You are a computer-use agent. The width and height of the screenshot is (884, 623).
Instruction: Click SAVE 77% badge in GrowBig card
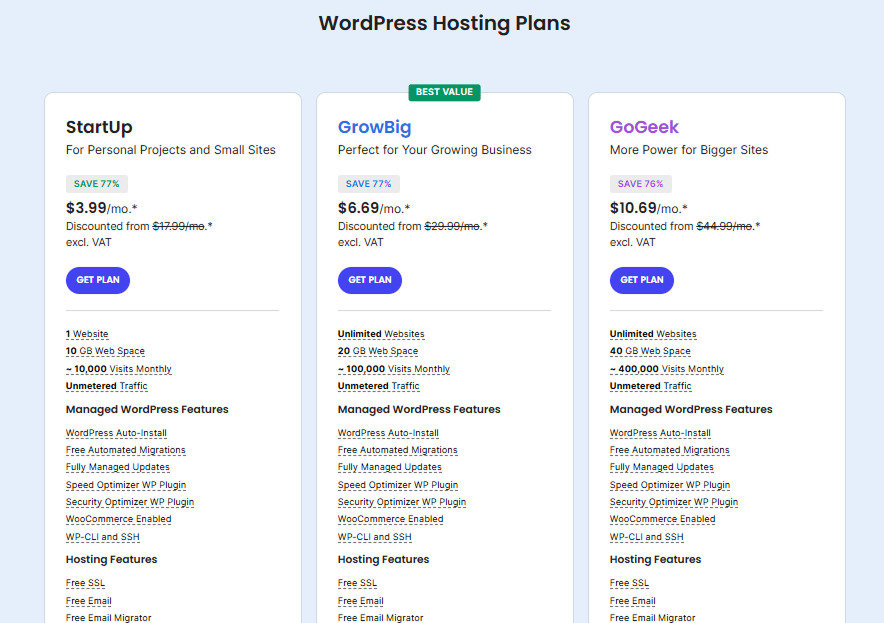(x=369, y=184)
